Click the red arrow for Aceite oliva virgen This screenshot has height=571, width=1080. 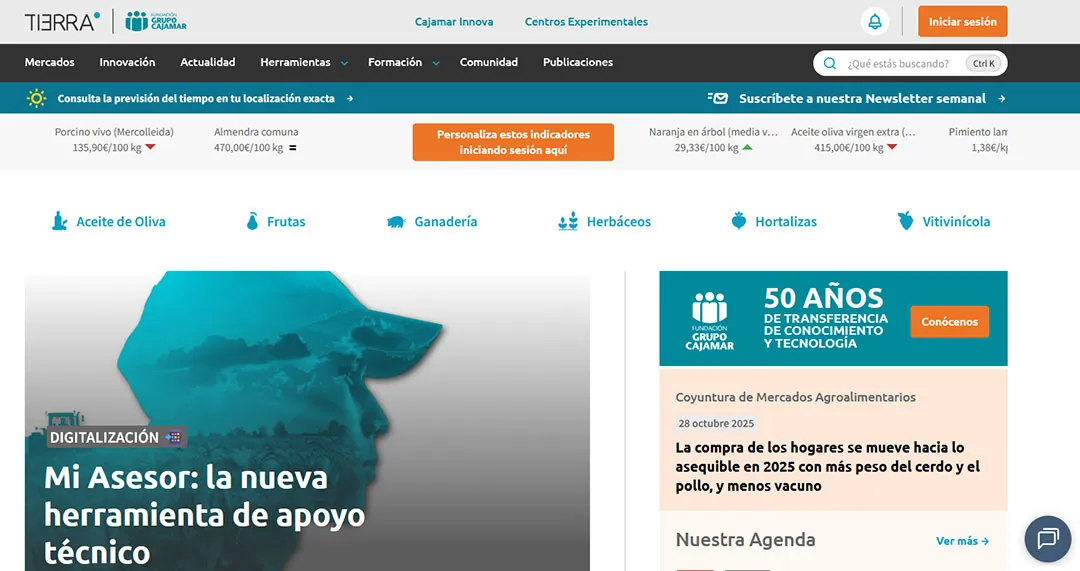[x=892, y=147]
